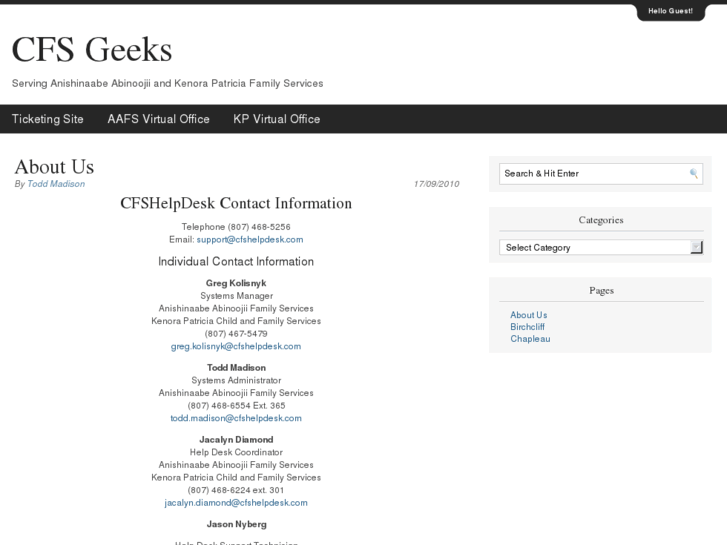This screenshot has width=727, height=545.
Task: Open Chapleau page link
Action: click(530, 339)
